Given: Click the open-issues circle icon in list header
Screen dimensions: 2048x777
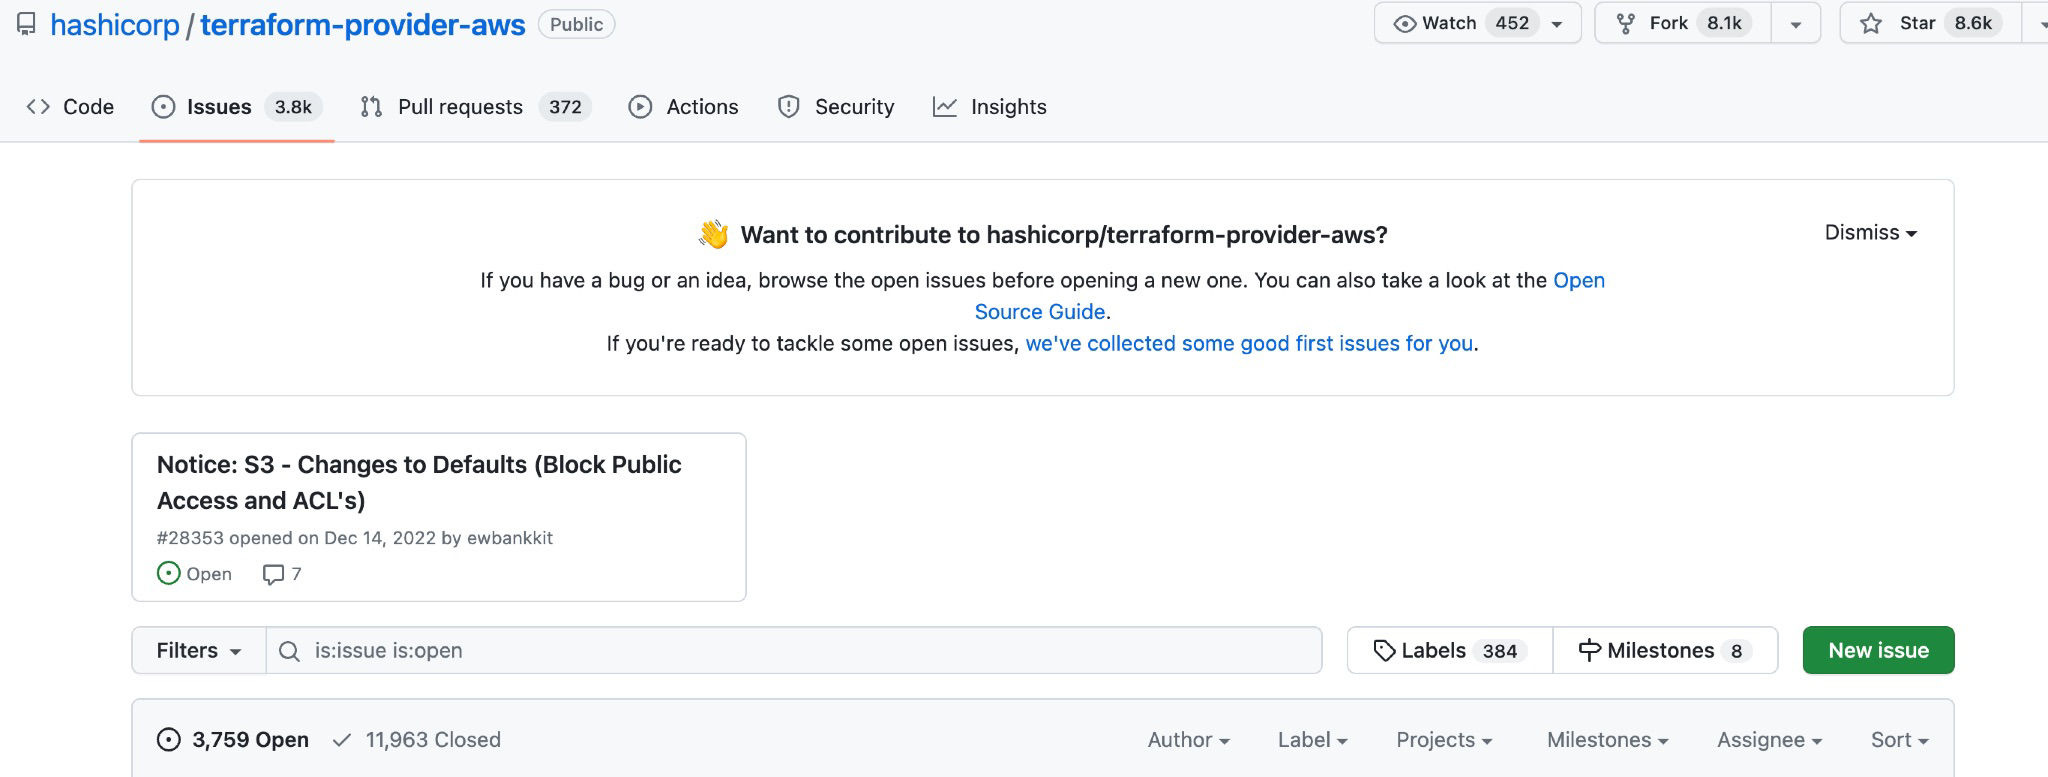Looking at the screenshot, I should coord(169,740).
